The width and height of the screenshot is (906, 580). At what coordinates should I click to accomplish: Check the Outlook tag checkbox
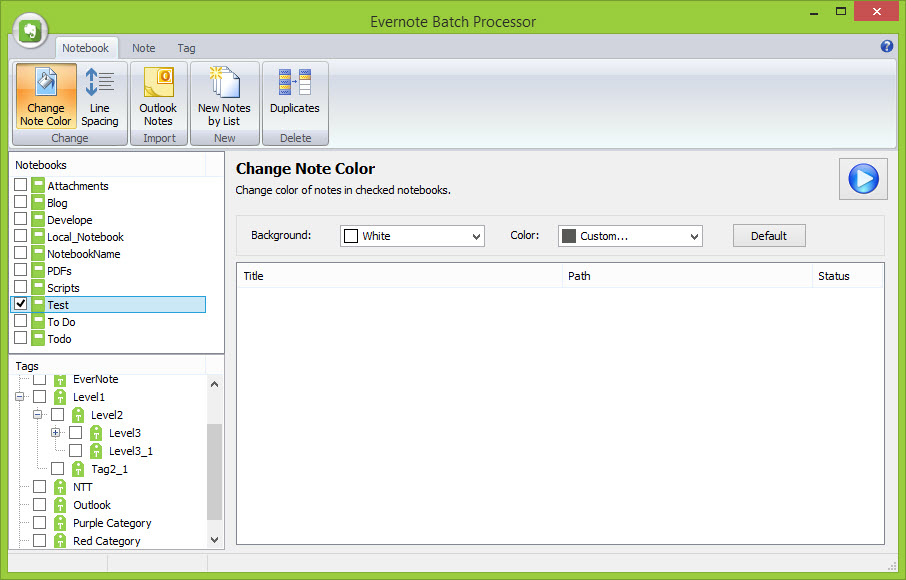tap(39, 504)
